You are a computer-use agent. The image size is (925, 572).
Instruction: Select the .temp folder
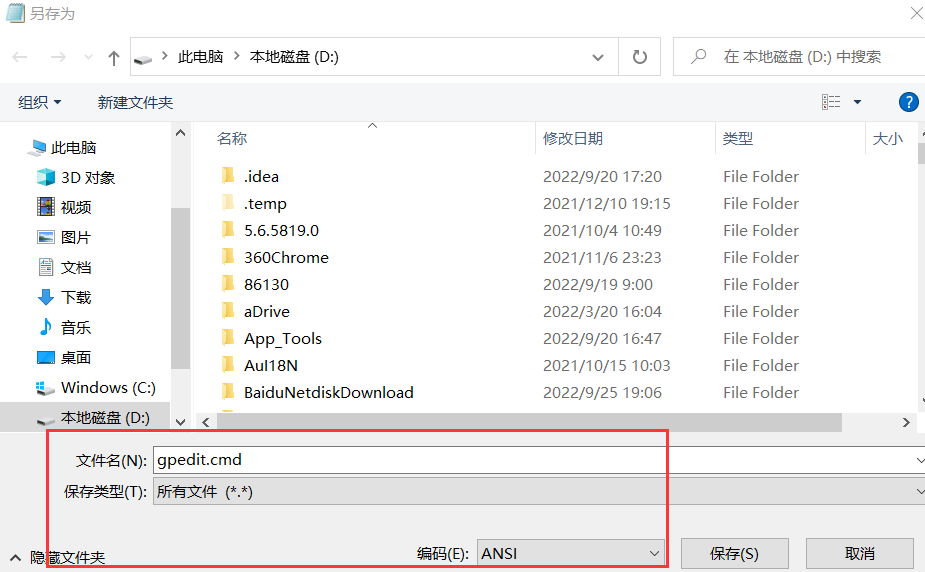pos(265,203)
